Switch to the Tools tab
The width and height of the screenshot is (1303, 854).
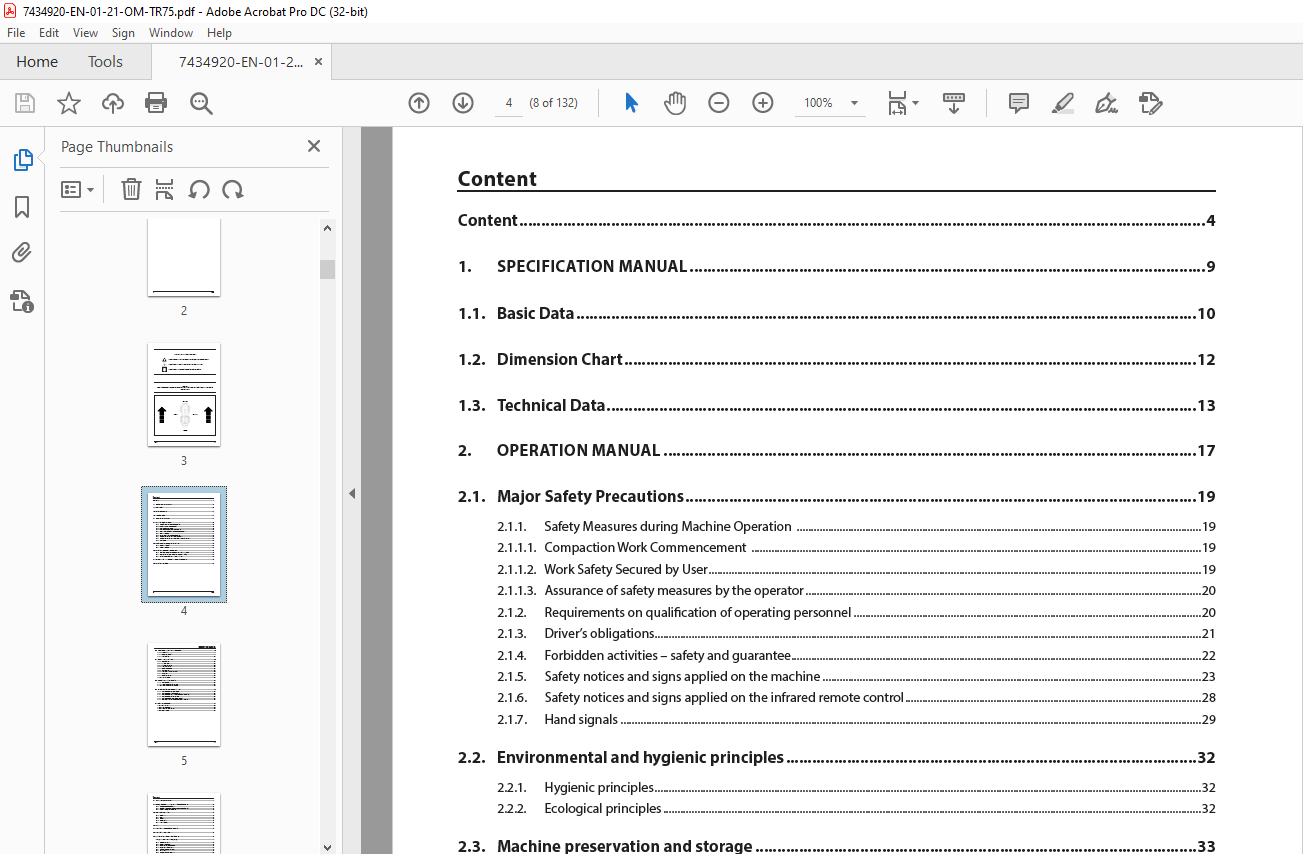point(105,62)
